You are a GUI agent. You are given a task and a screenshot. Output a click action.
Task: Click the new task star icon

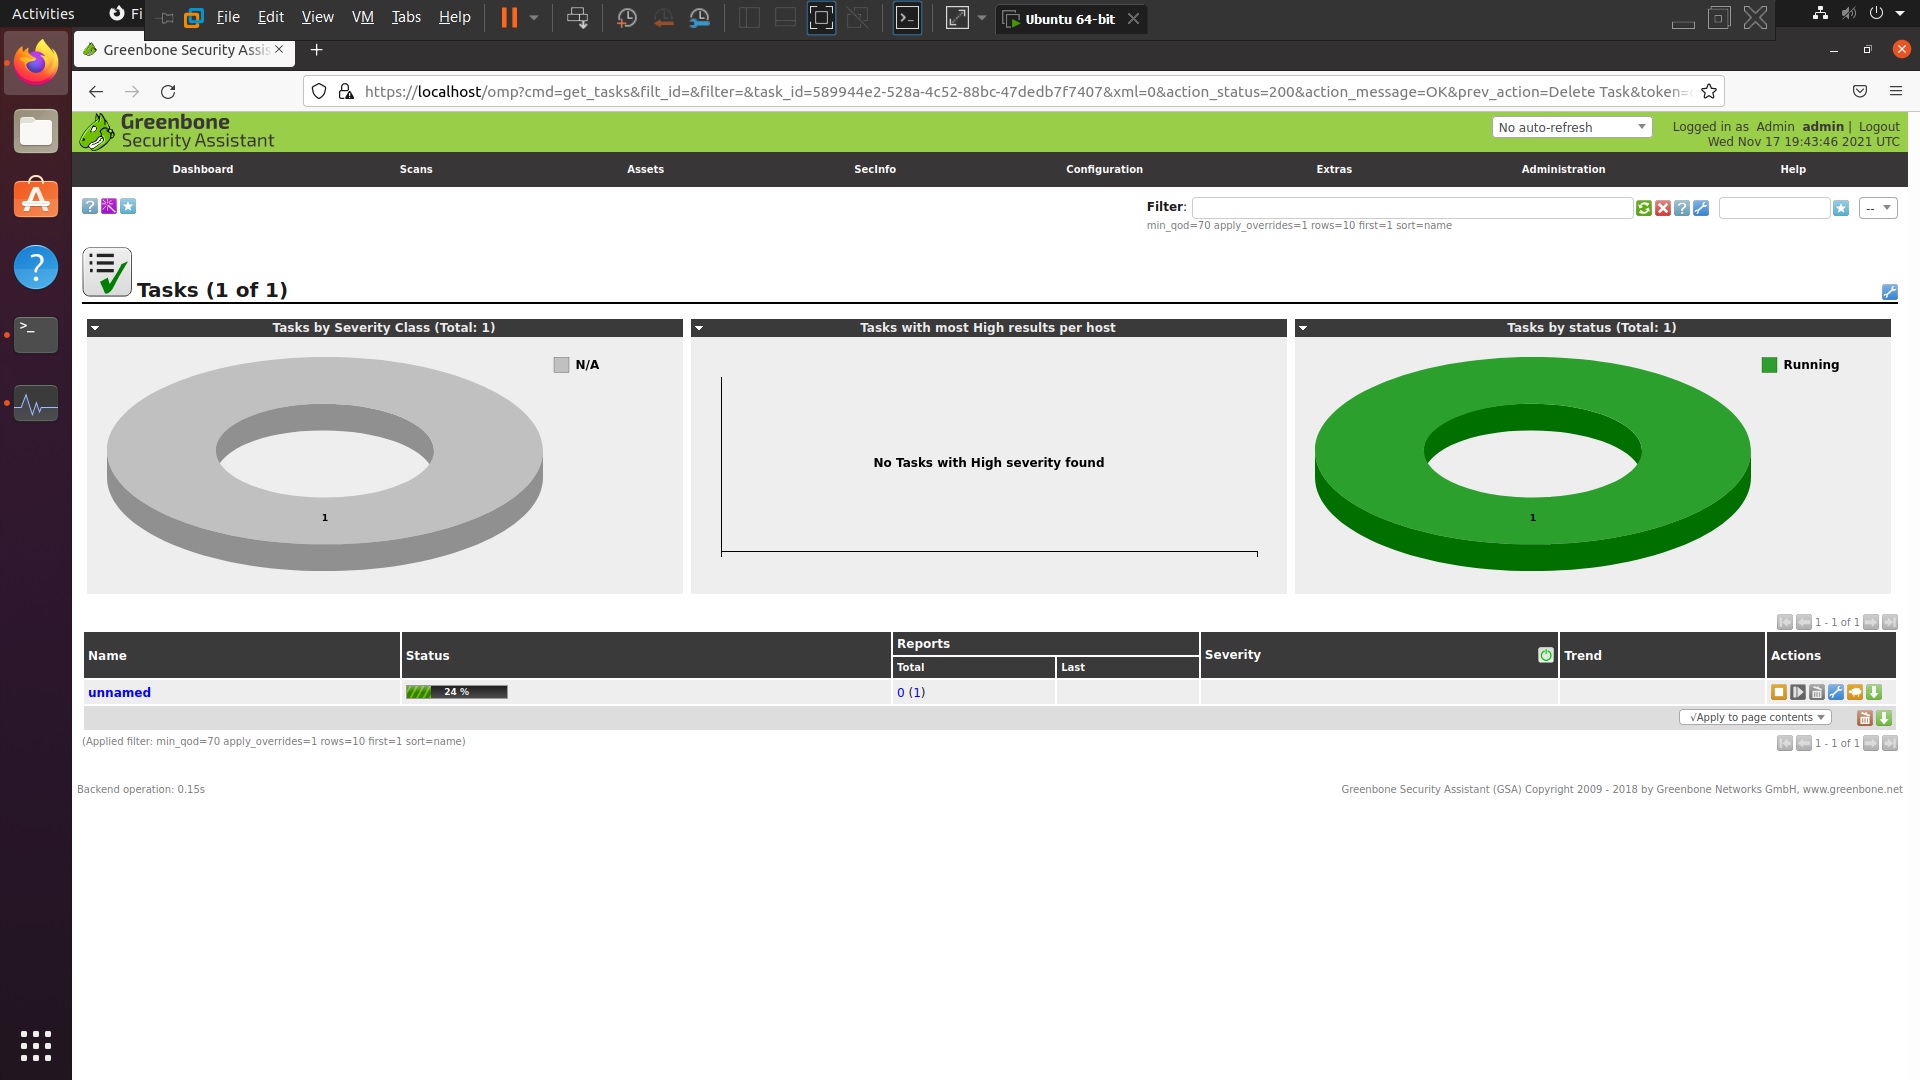[x=128, y=206]
